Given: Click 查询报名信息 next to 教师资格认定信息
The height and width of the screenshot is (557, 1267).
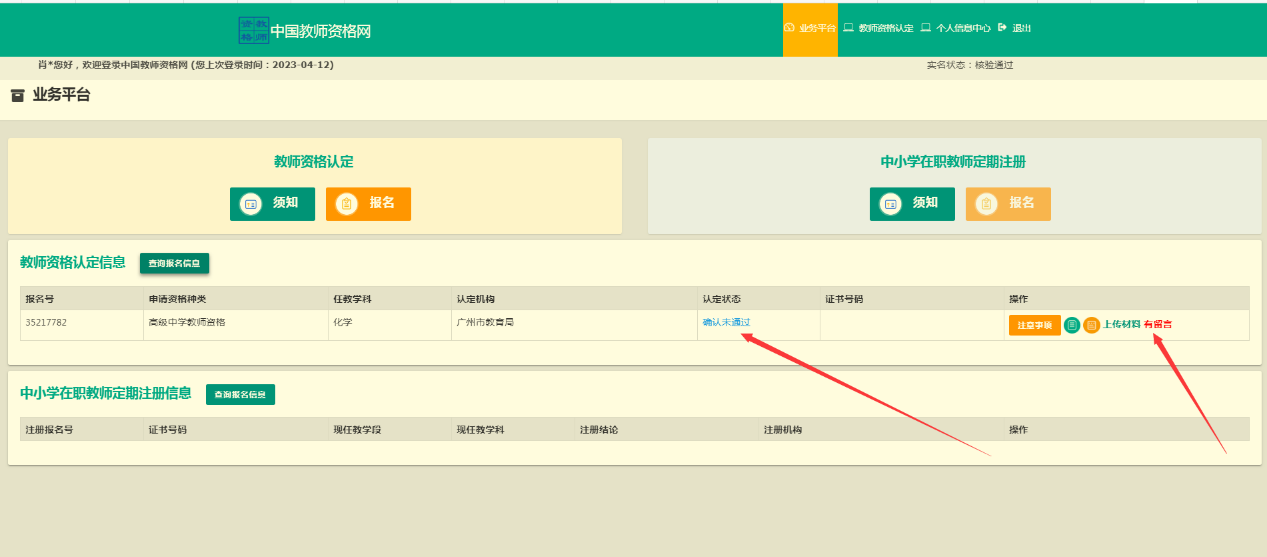Looking at the screenshot, I should pos(174,264).
